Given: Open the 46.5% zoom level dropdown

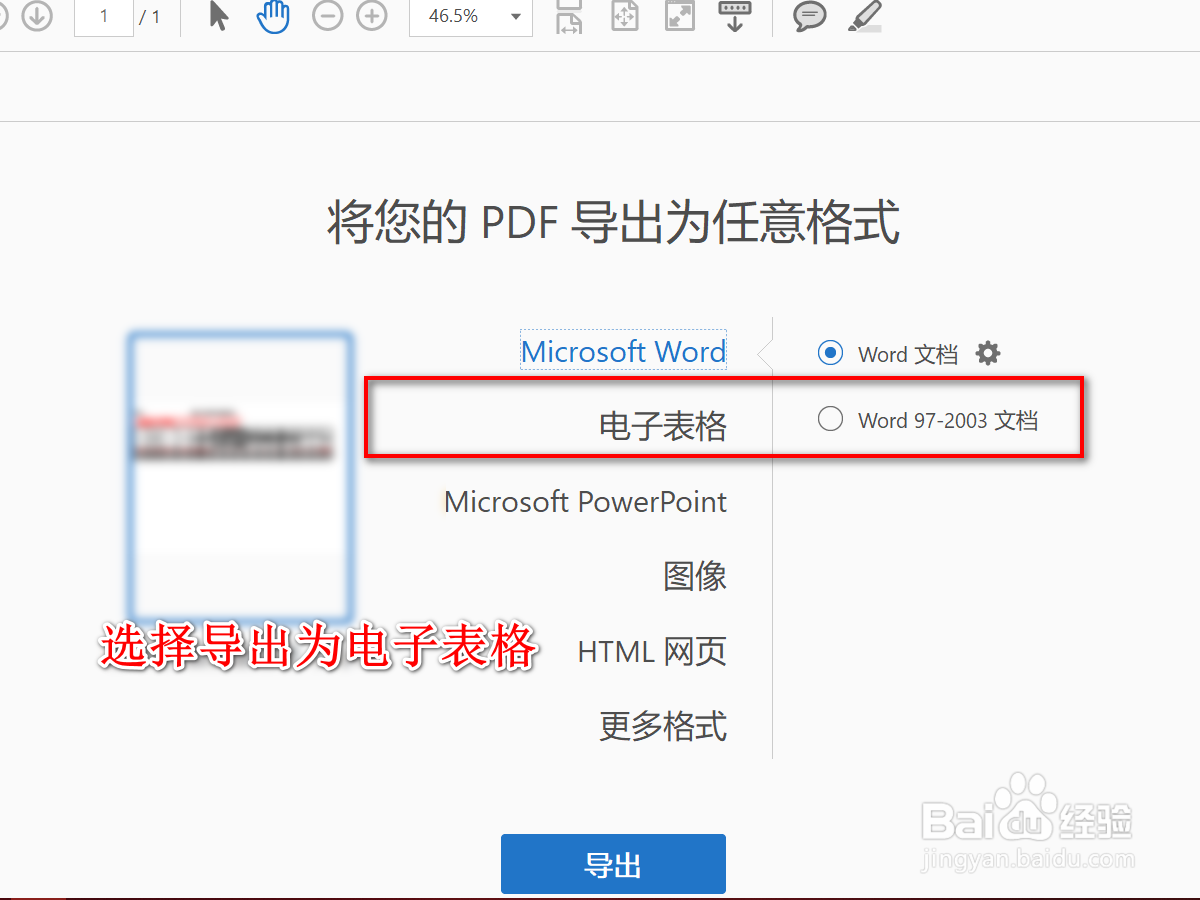Looking at the screenshot, I should tap(471, 17).
